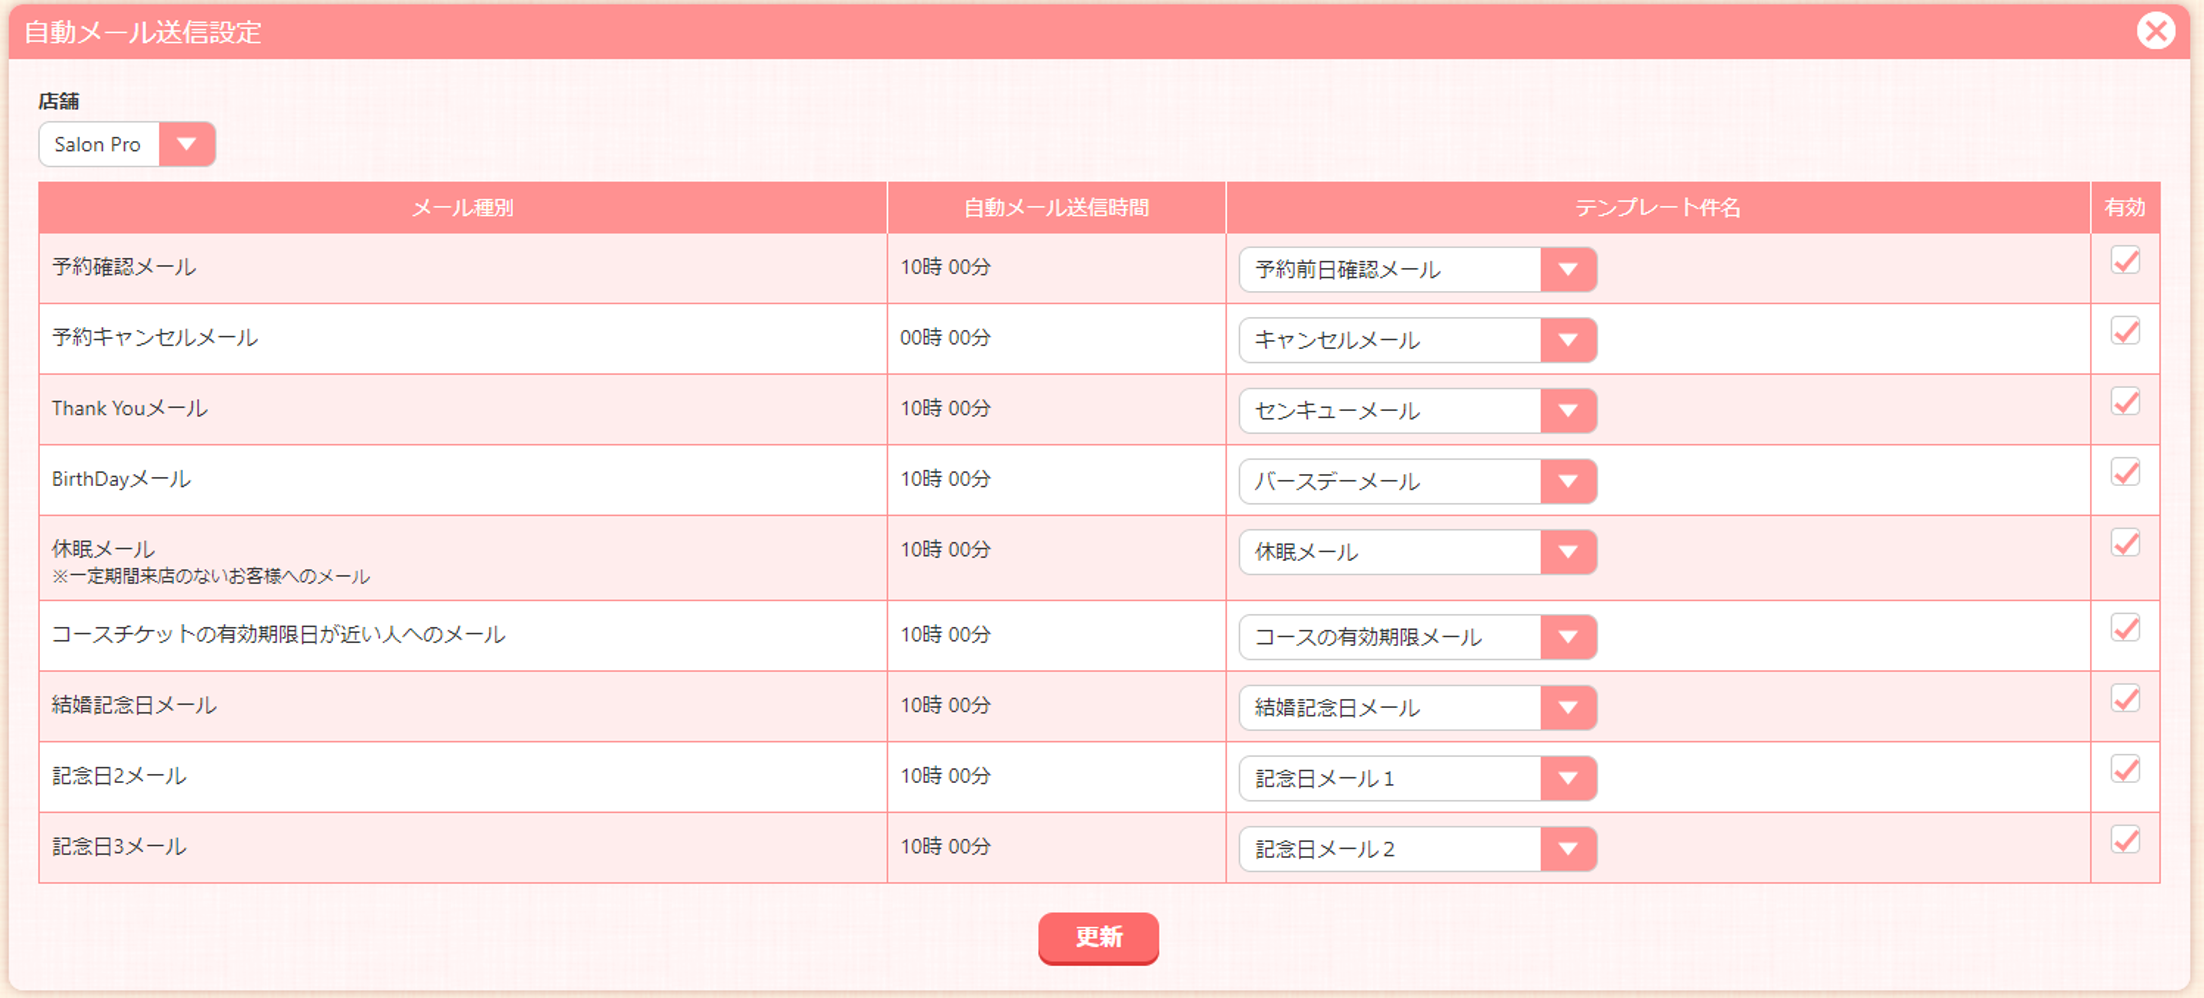Toggle 有効 for 結婚記念日メール row

(x=2125, y=698)
